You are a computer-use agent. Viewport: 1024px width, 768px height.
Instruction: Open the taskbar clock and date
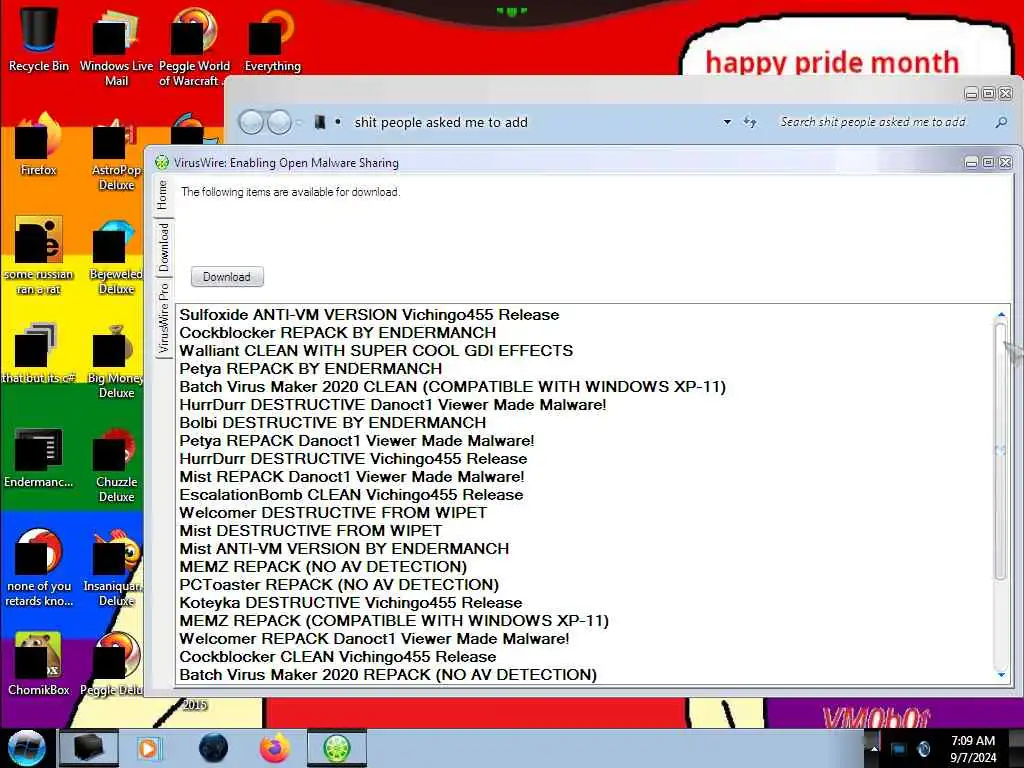973,749
